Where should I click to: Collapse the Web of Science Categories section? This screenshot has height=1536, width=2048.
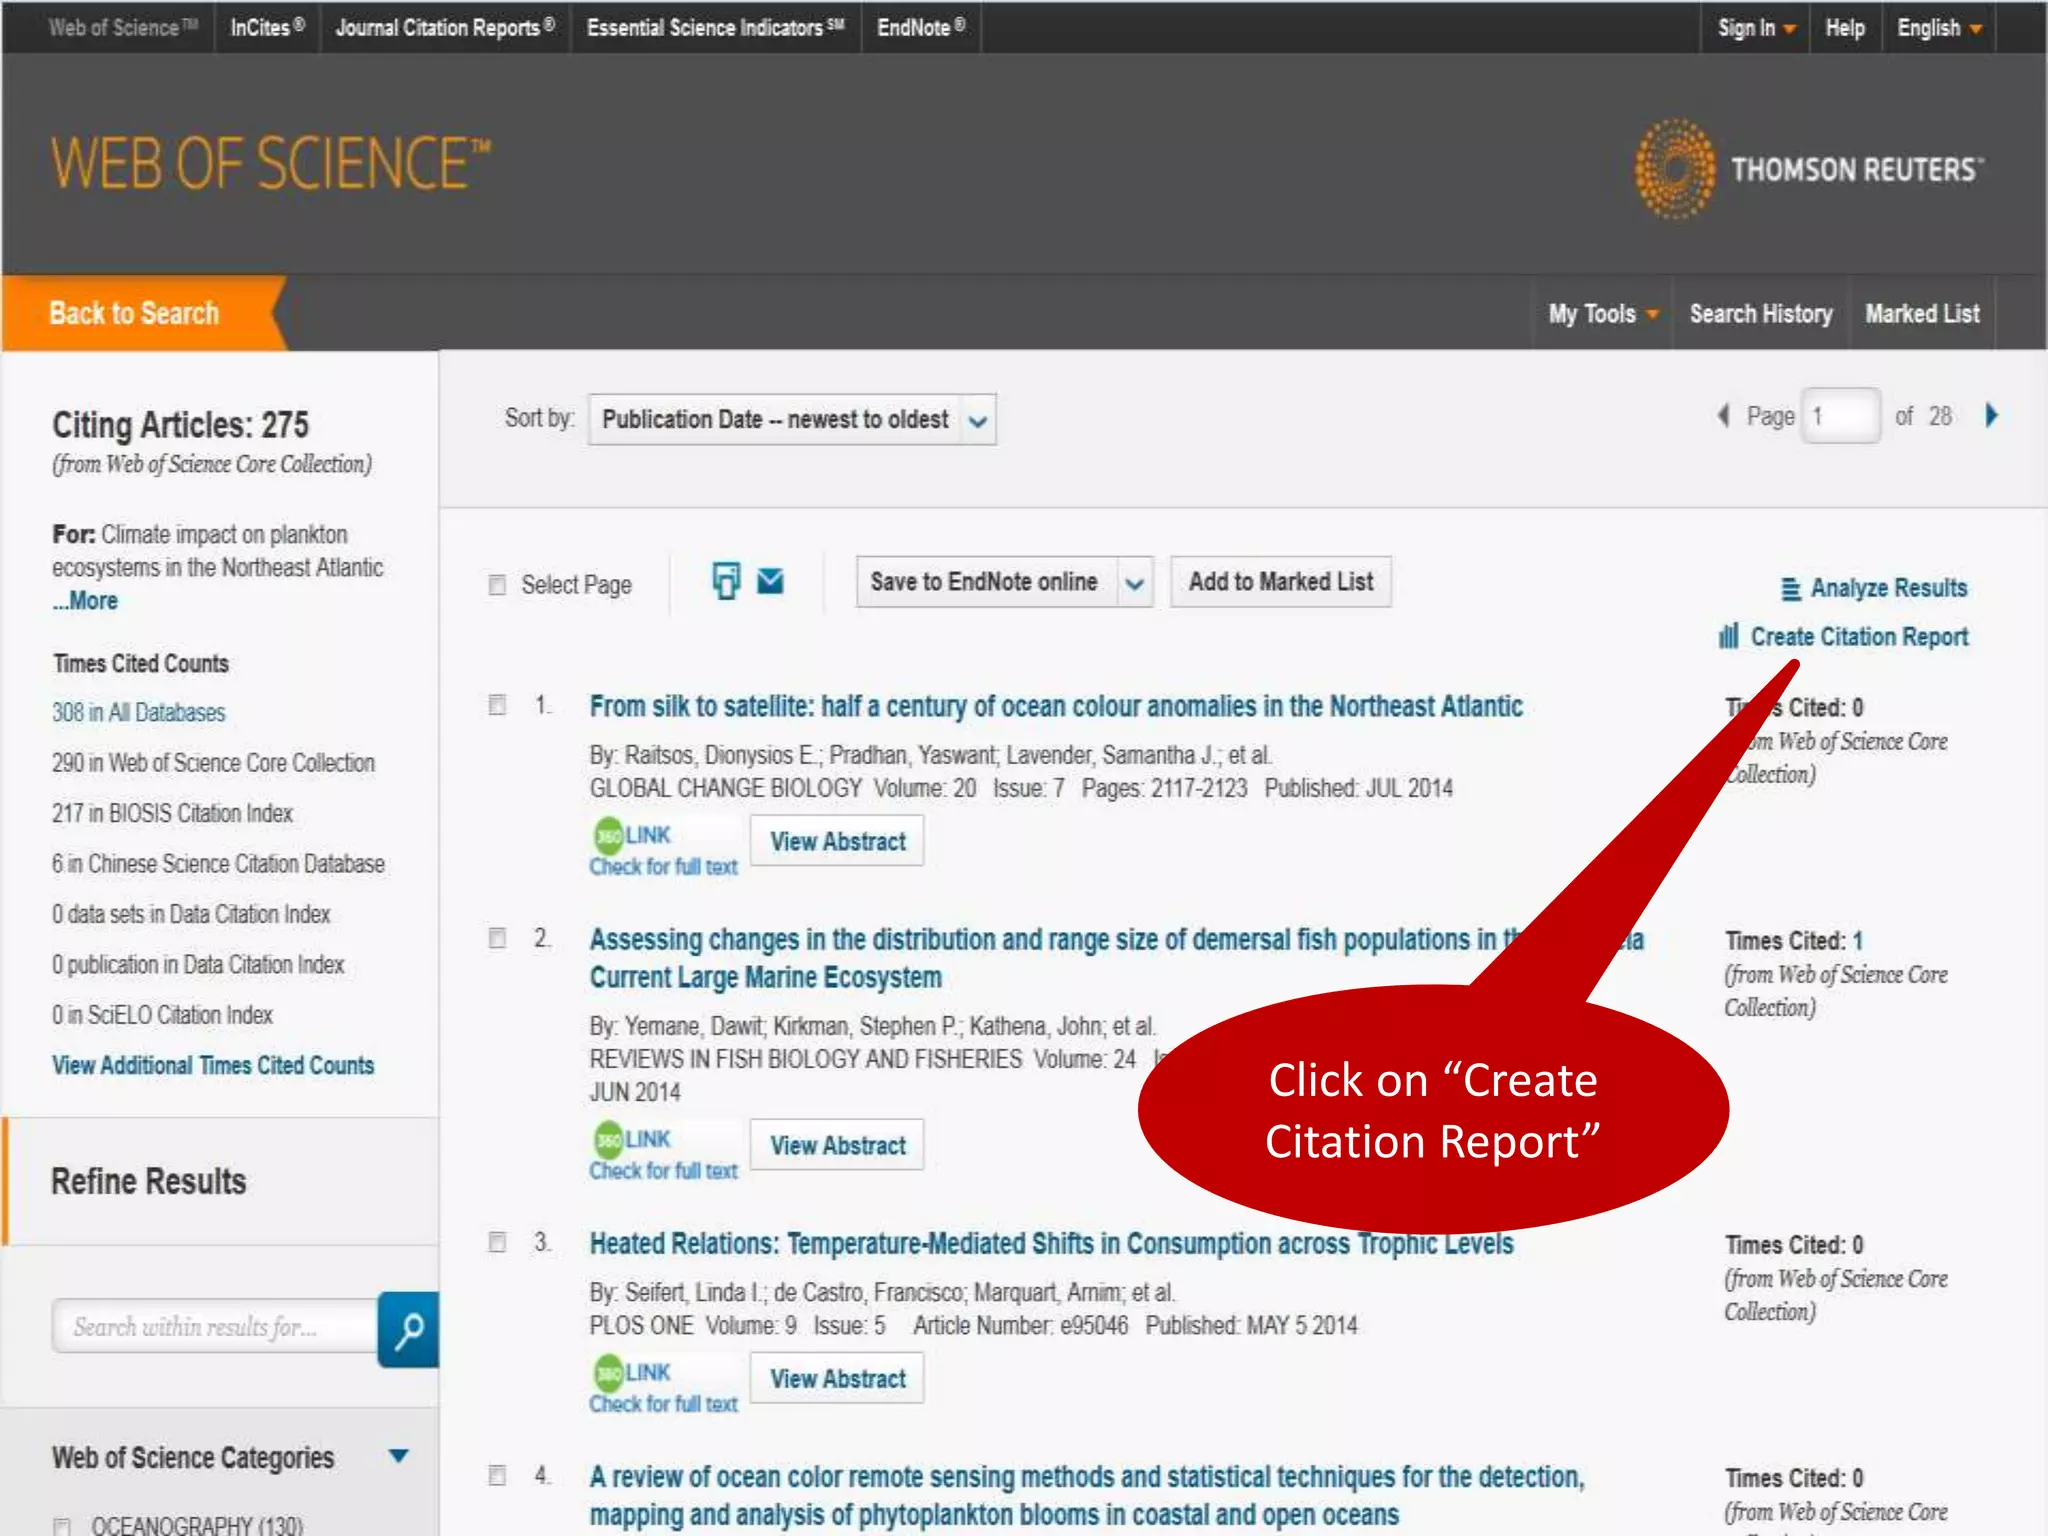coord(398,1456)
